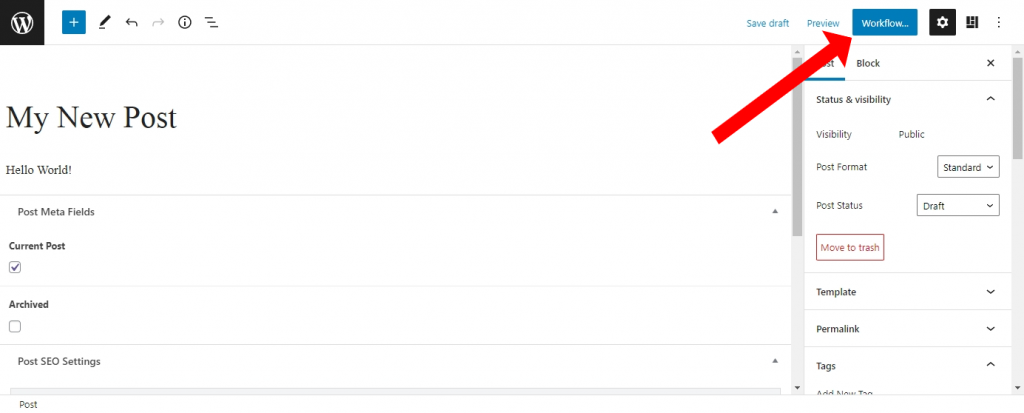
Task: Select the Tools pencil icon
Action: [104, 22]
